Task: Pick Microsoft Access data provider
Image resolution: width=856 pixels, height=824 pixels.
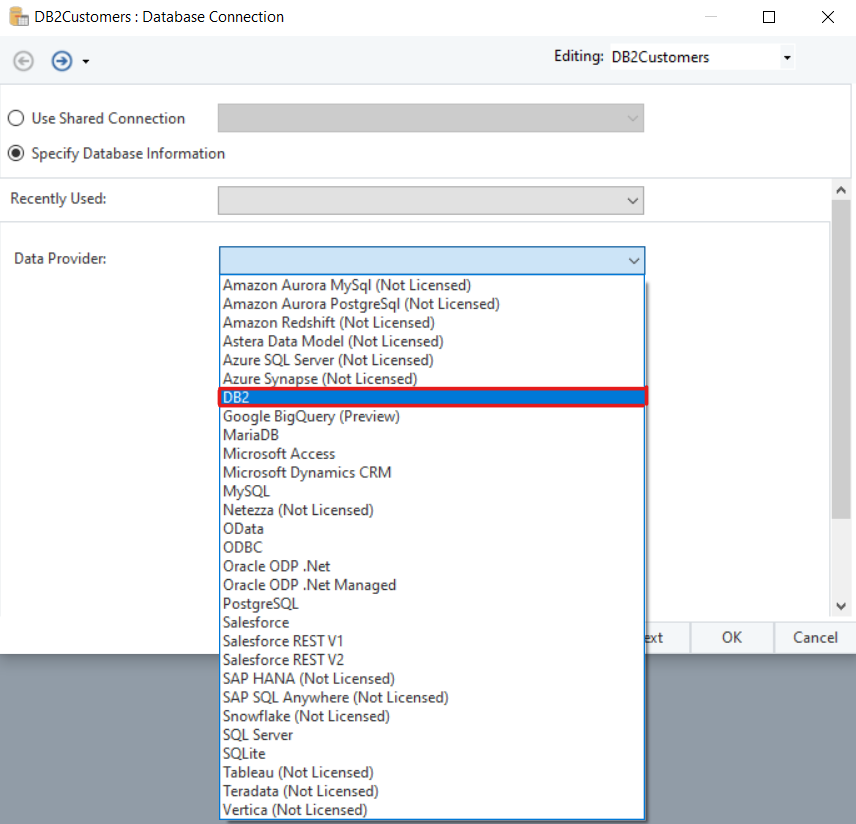Action: (x=279, y=453)
